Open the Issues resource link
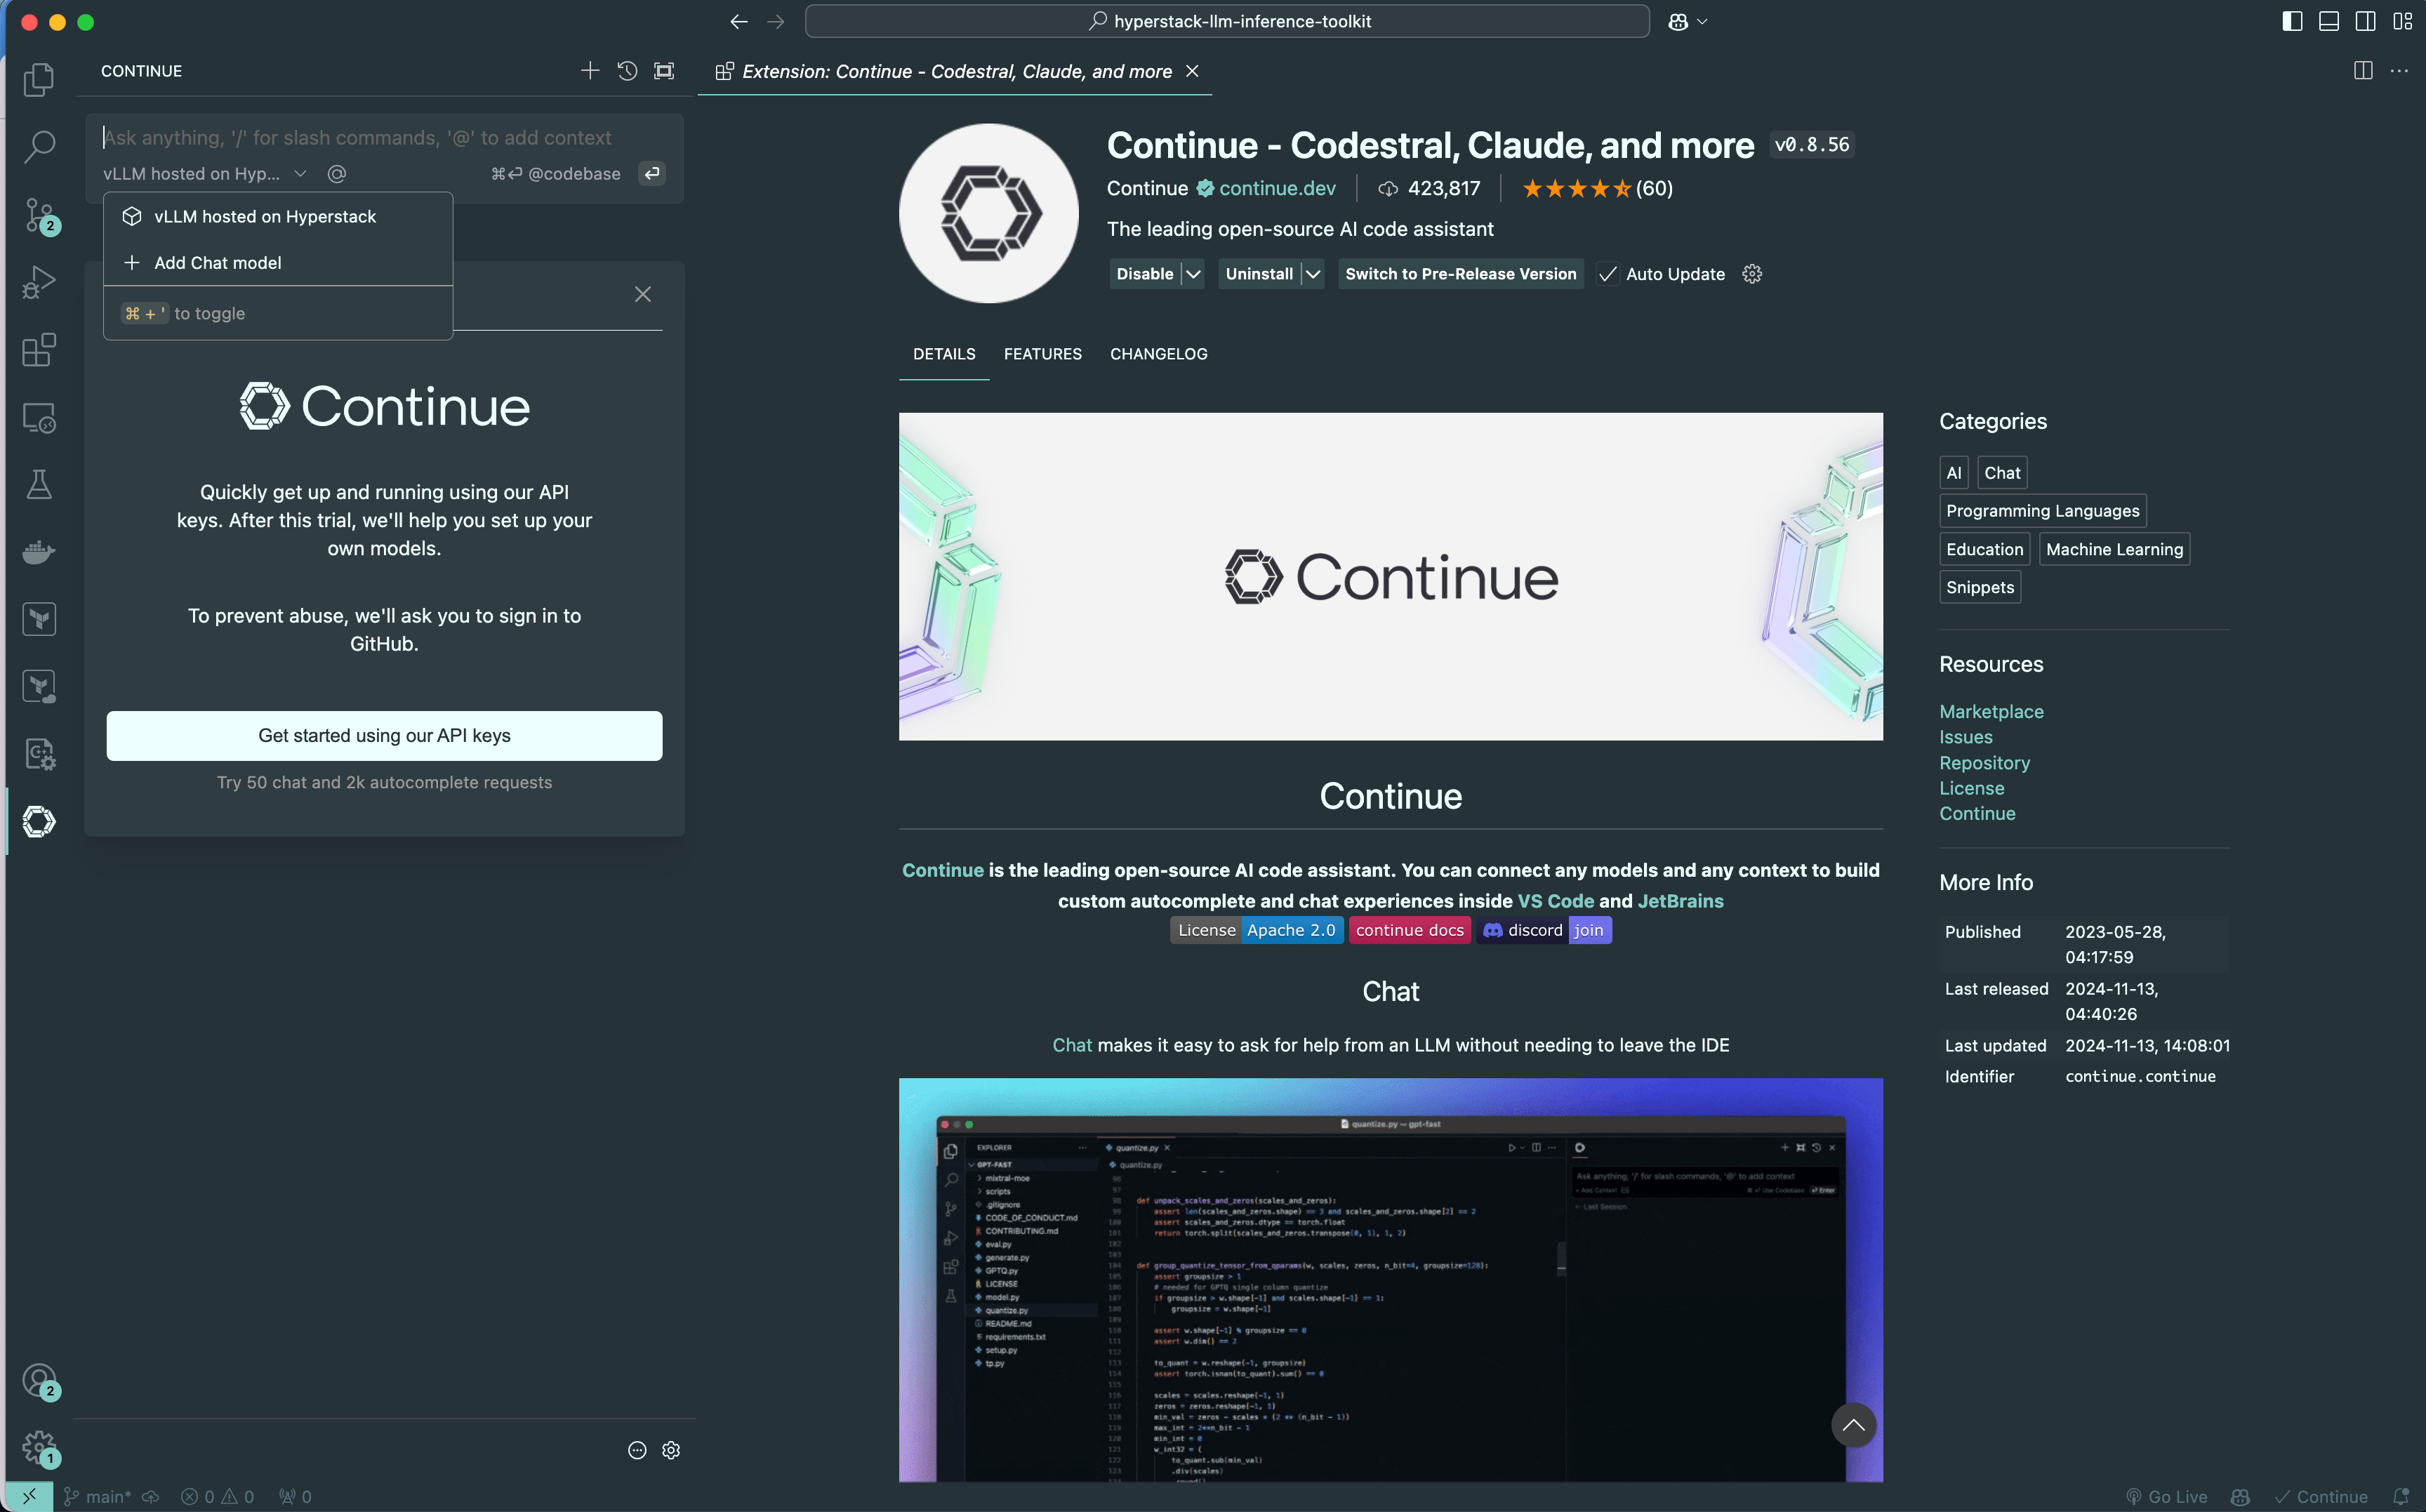The height and width of the screenshot is (1512, 2426). pos(1965,737)
